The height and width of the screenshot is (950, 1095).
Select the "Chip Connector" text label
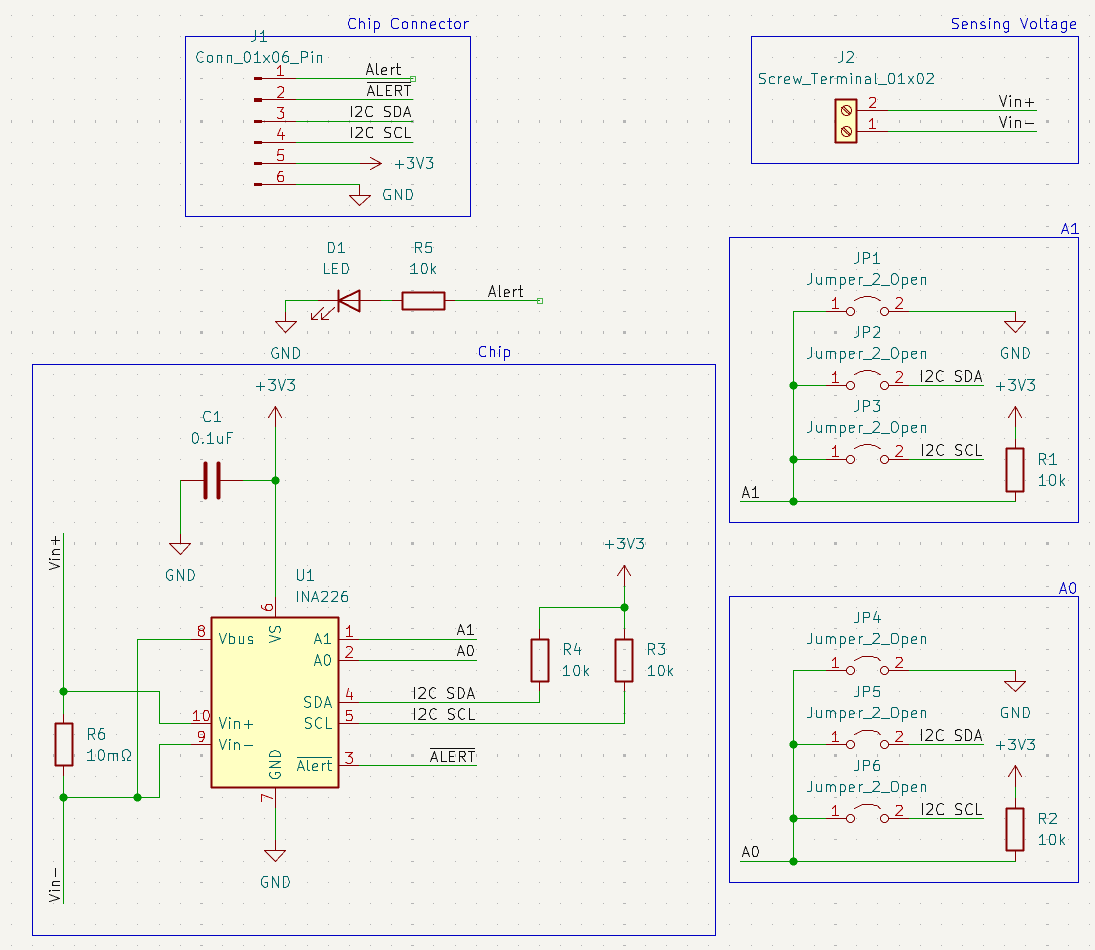pos(408,24)
